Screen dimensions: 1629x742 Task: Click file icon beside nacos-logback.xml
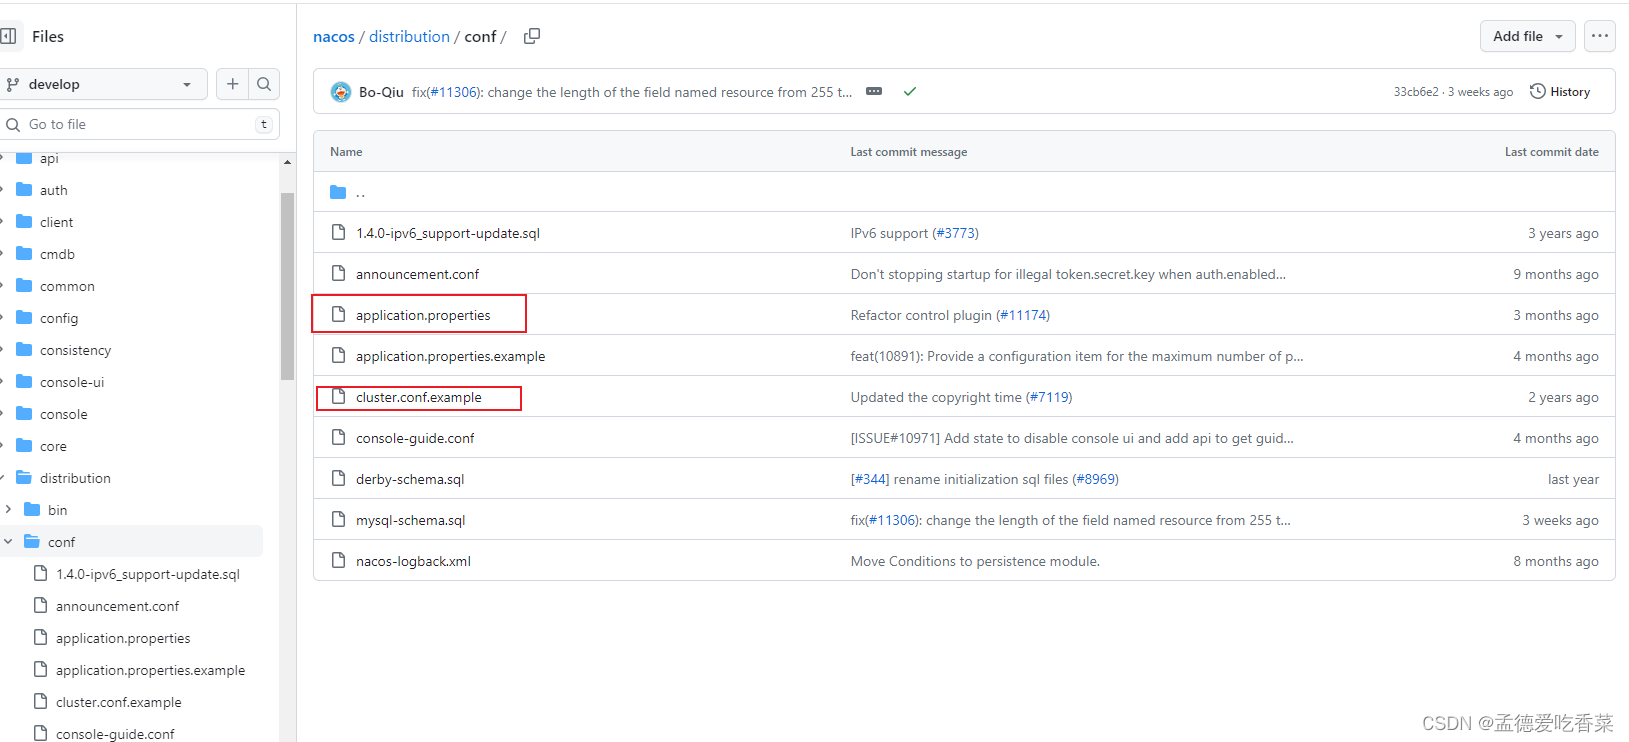coord(338,561)
